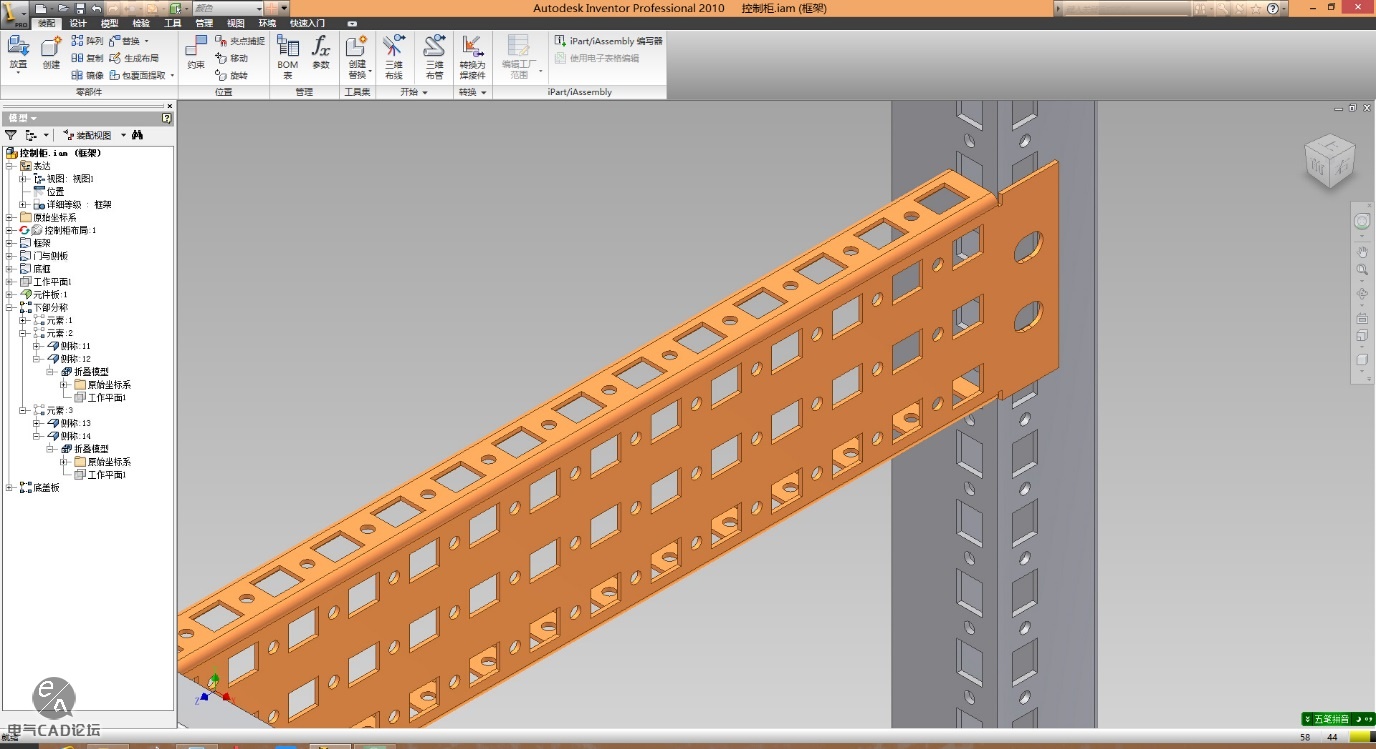Select the 镜像 mirror tool
The width and height of the screenshot is (1376, 749).
(x=87, y=75)
